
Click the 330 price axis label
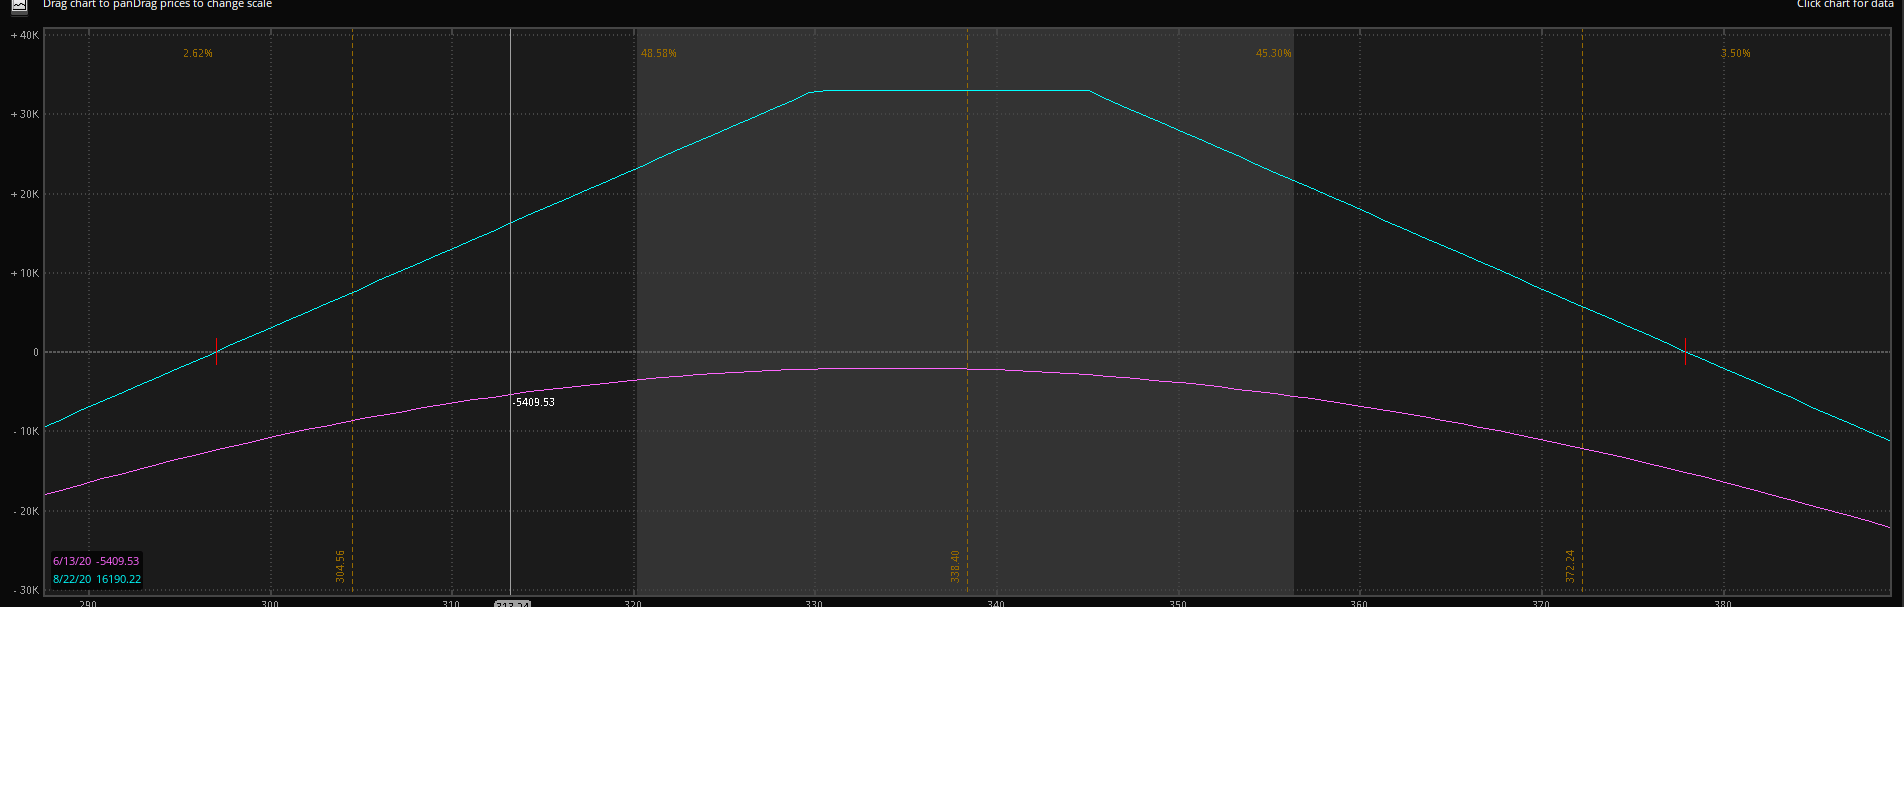(814, 604)
